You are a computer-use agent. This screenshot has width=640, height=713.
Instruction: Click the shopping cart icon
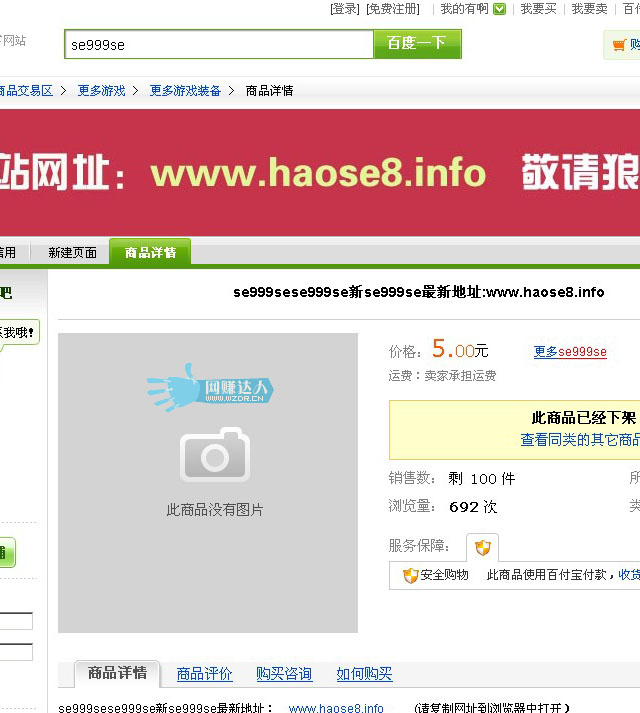click(619, 45)
